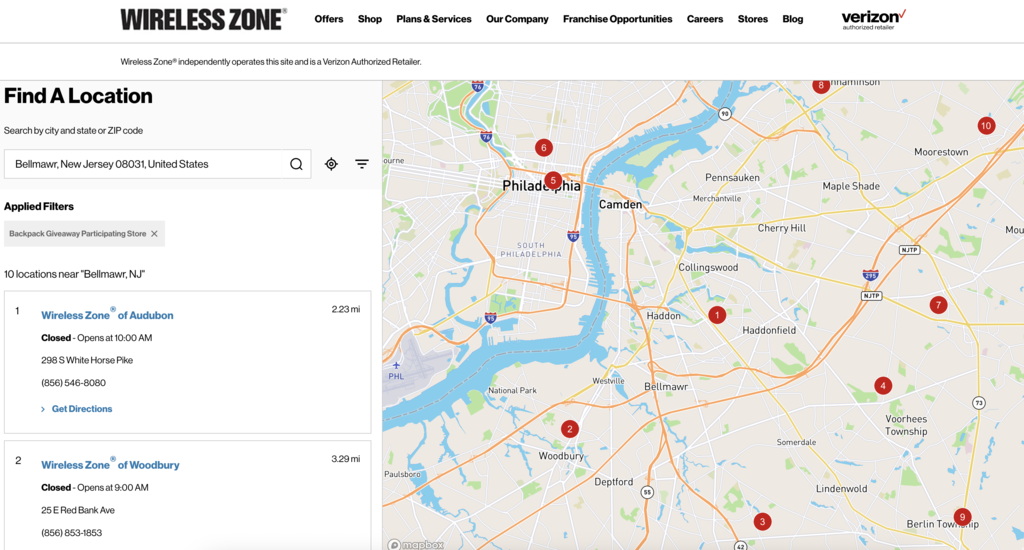Click the PHL airport marker
1024x550 pixels.
396,370
